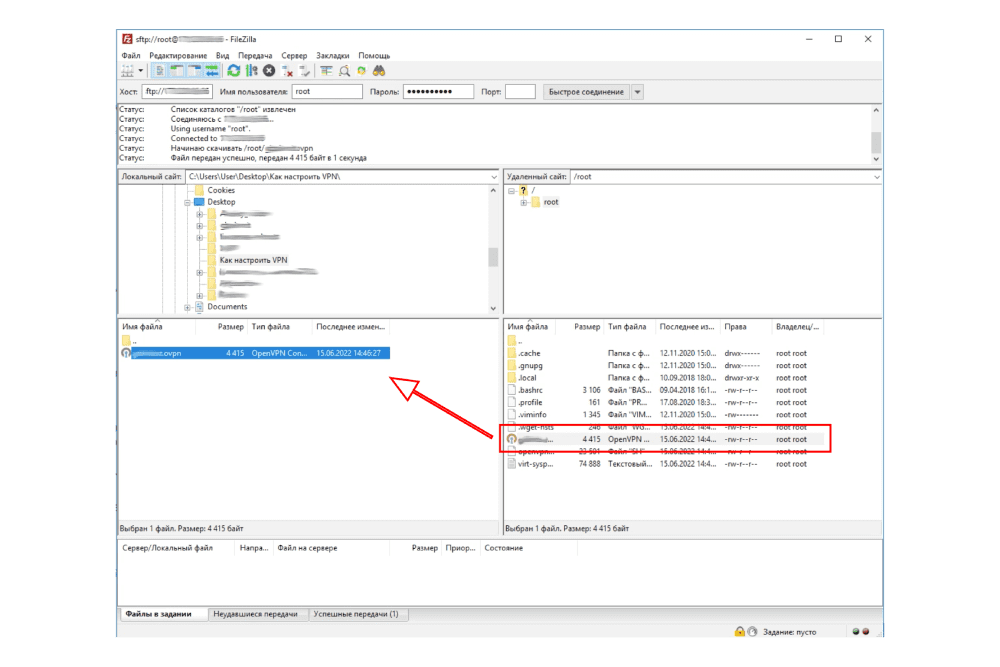
Task: Open the Сервер menu
Action: point(294,55)
